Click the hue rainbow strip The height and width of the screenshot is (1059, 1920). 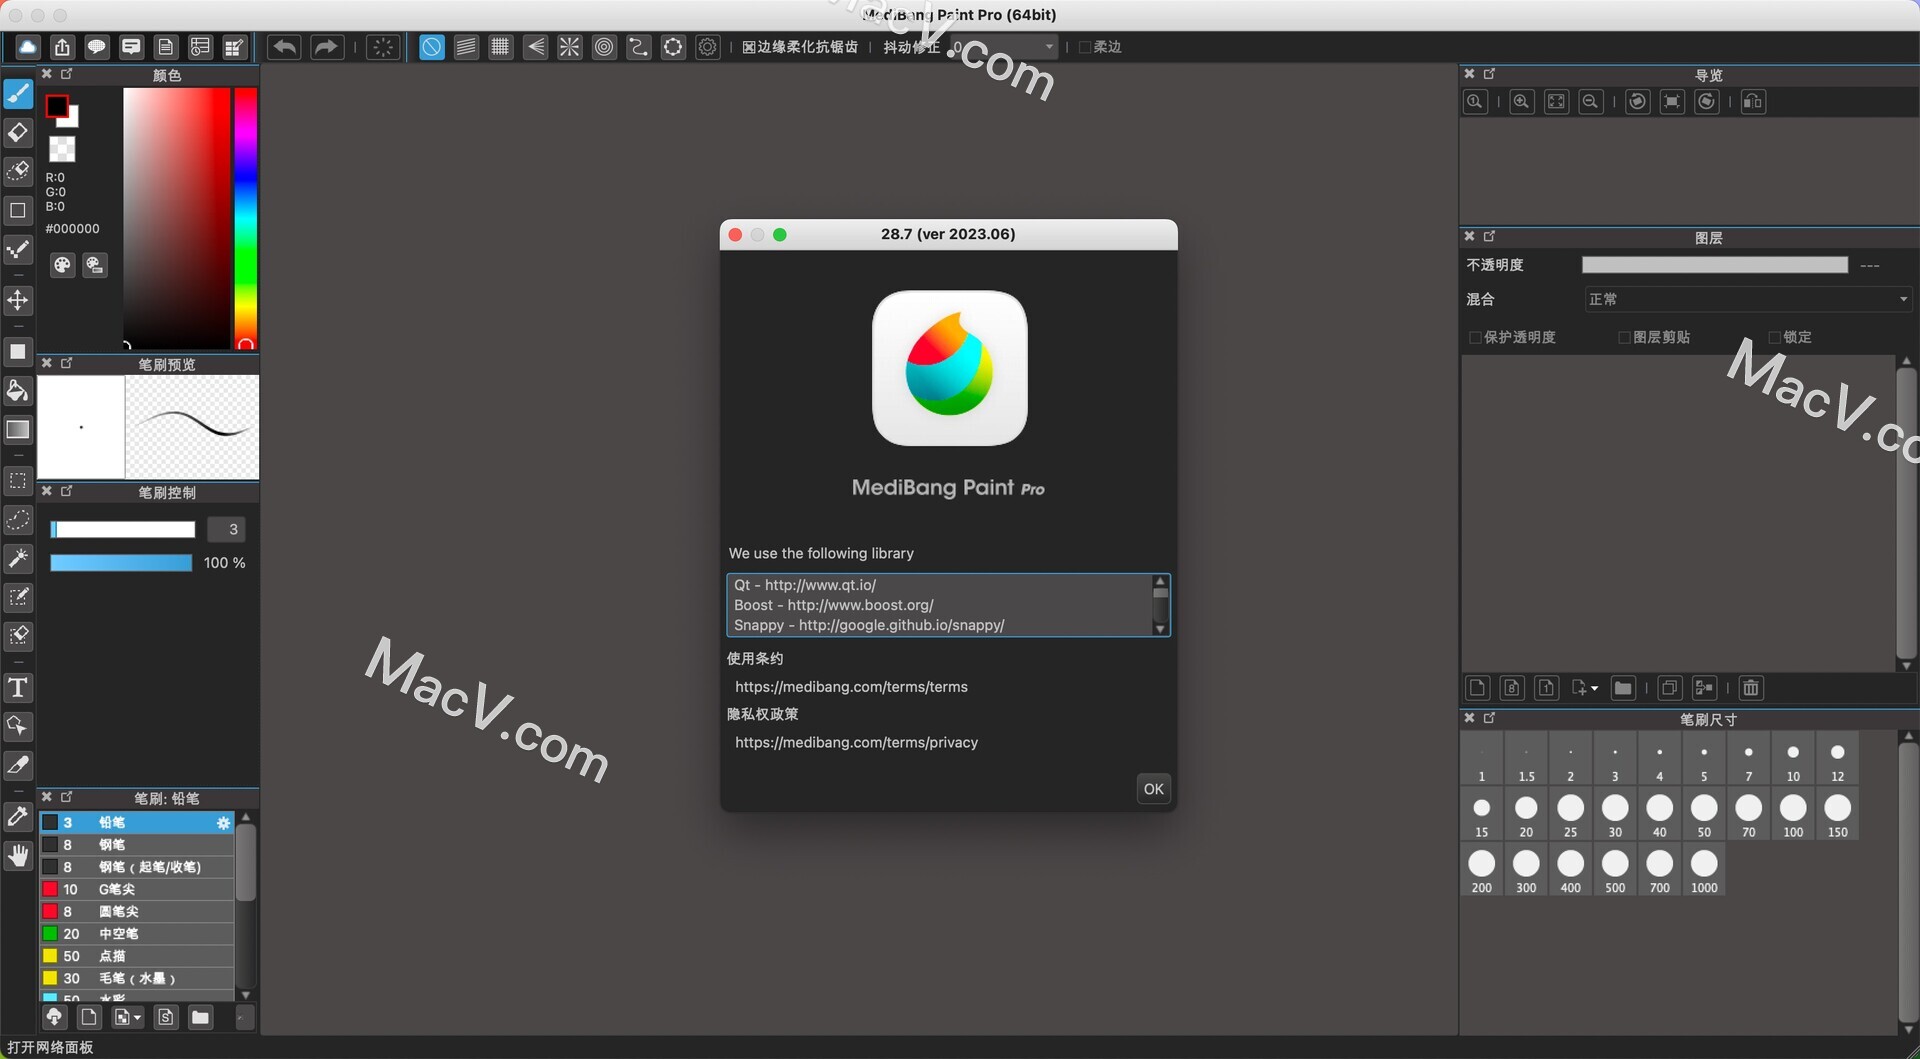pos(246,217)
